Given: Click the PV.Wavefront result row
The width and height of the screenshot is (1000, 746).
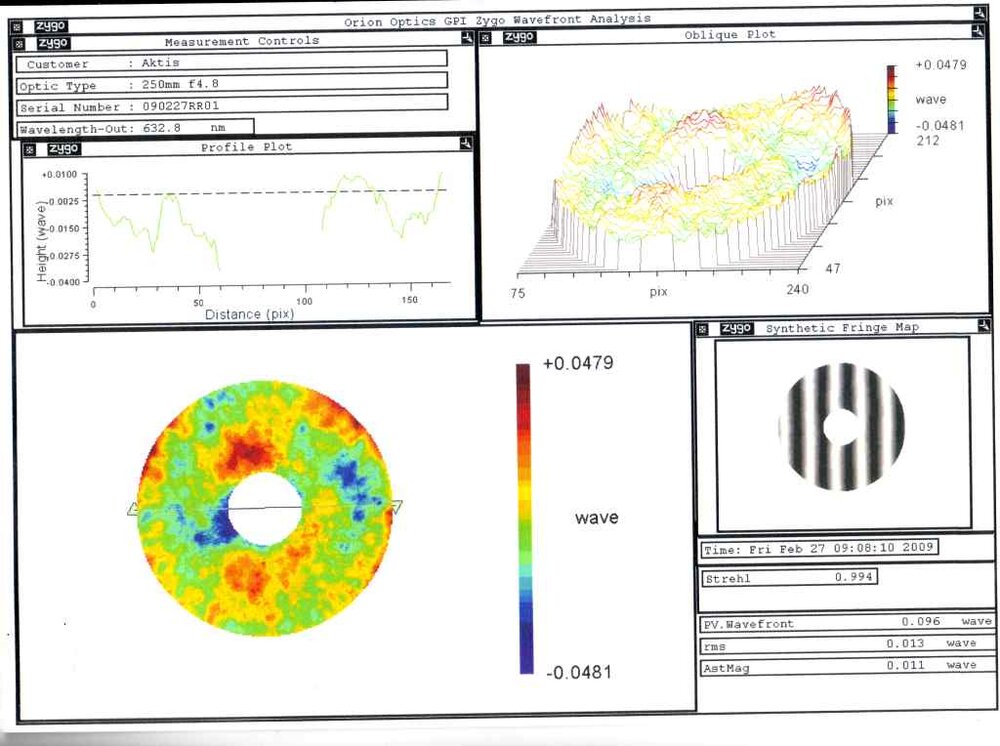Looking at the screenshot, I should [x=846, y=623].
